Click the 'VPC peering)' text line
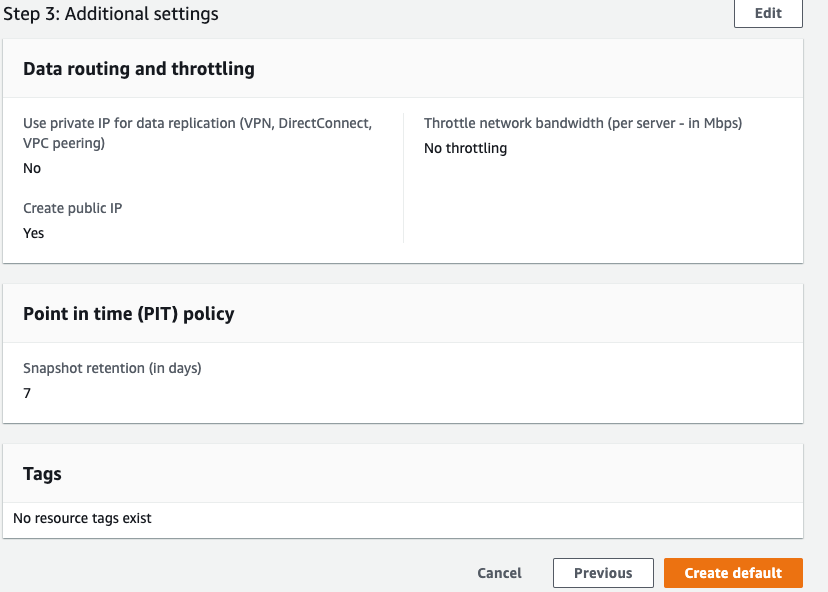The image size is (828, 592). [x=64, y=143]
